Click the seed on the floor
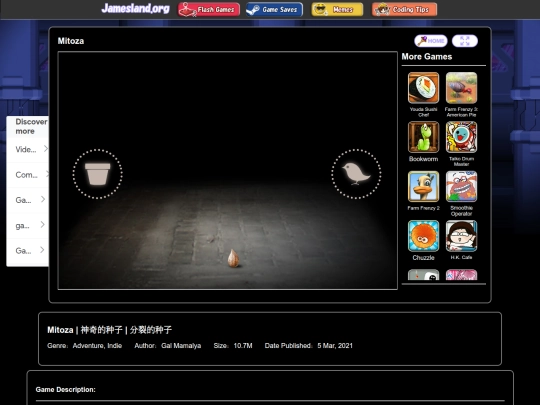Screen dimensions: 540x405 coord(233,258)
